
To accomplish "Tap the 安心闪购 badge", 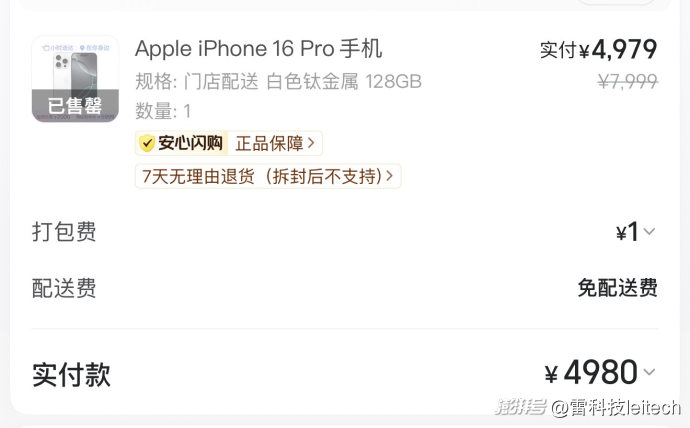I will click(x=182, y=143).
